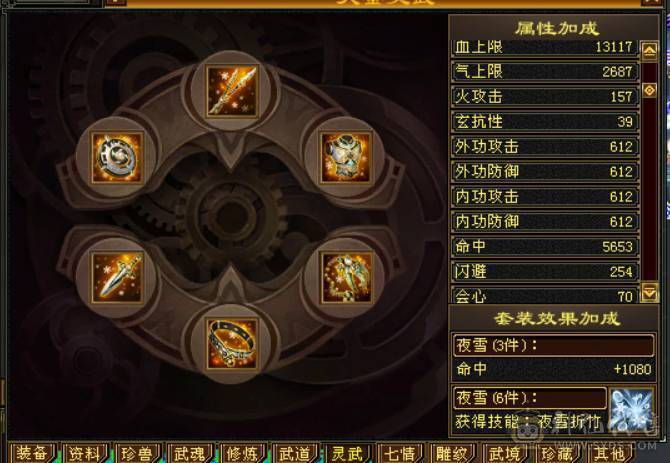Image resolution: width=670 pixels, height=463 pixels.
Task: Select the 修炼 tab
Action: tap(241, 454)
